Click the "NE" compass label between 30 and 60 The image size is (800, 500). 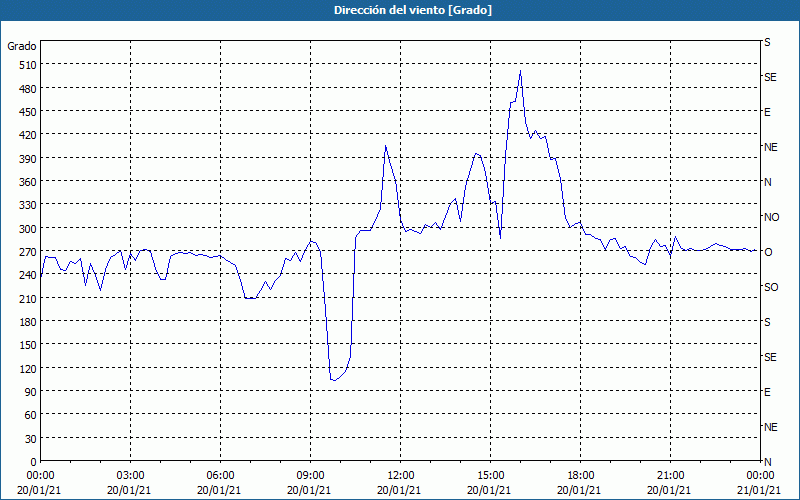click(770, 427)
